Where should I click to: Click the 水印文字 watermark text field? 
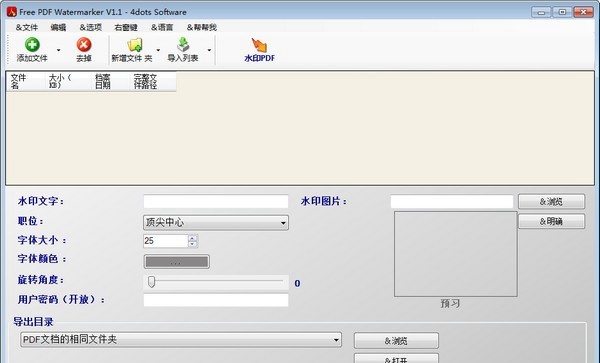[216, 202]
